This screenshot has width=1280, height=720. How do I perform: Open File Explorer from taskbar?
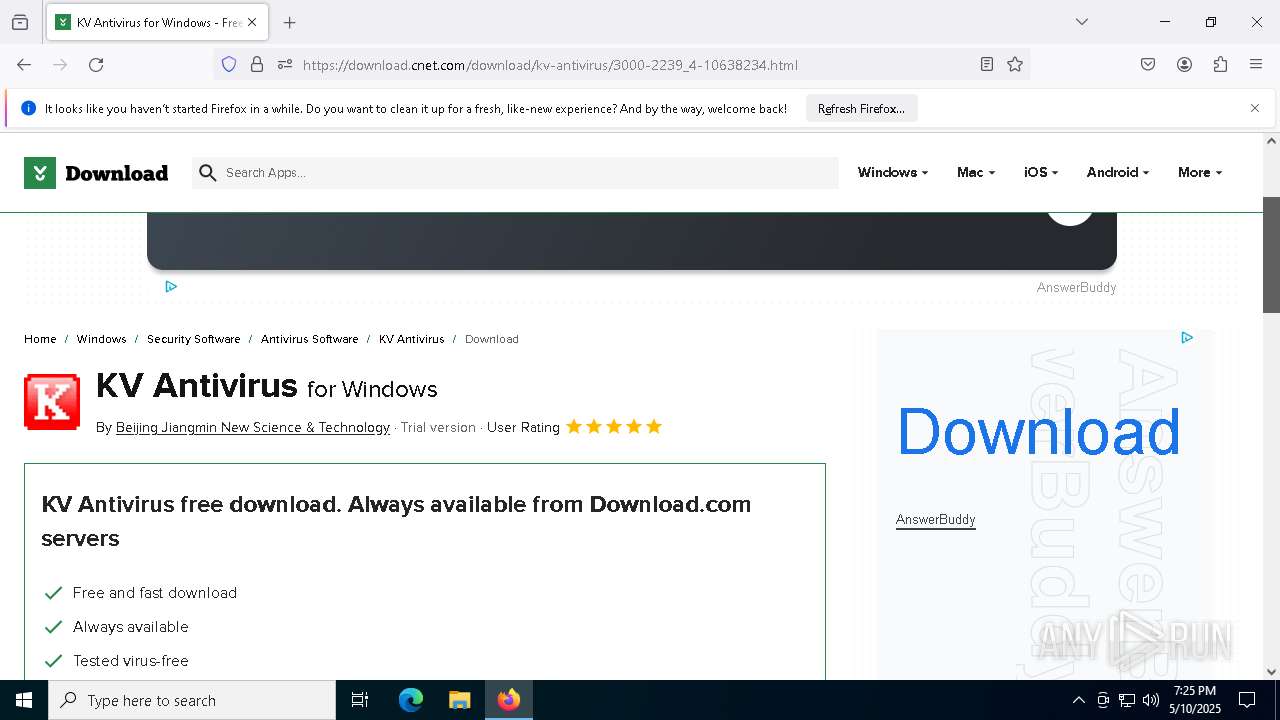click(459, 700)
